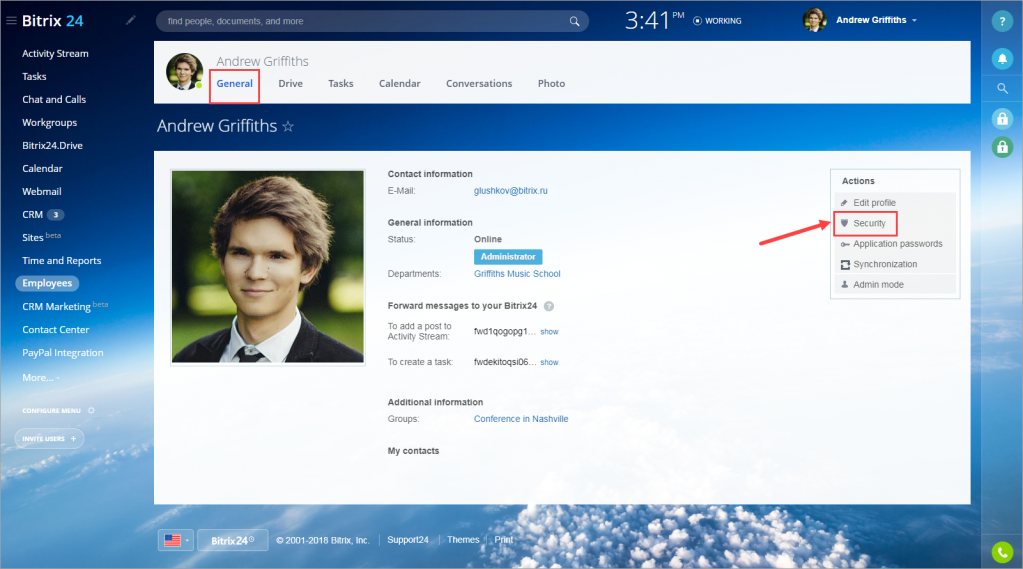Click the blue lock icon in right sidebar
Screen dimensions: 1023x569
(1002, 118)
